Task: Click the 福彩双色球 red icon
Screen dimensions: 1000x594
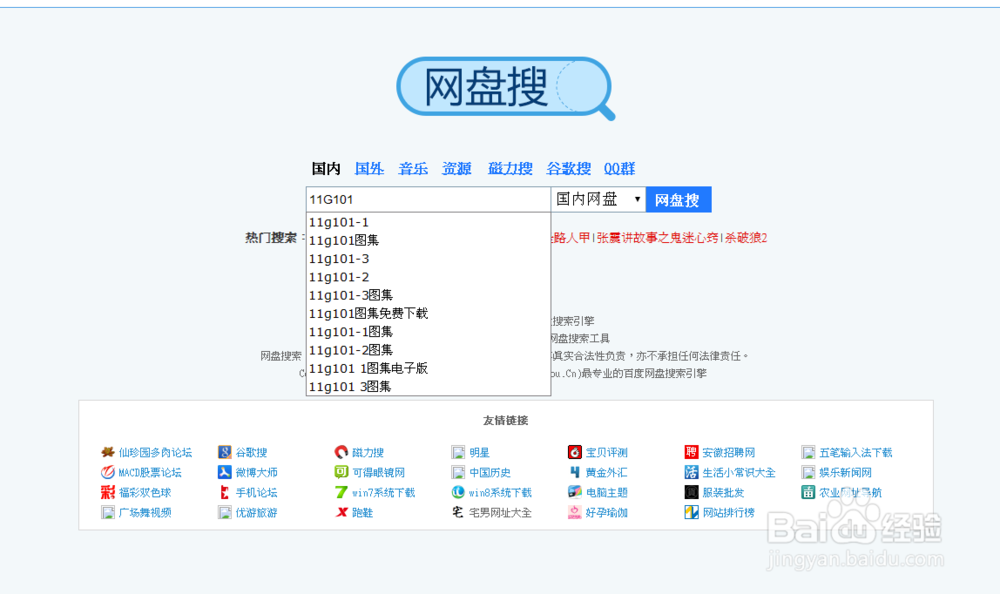Action: click(108, 492)
